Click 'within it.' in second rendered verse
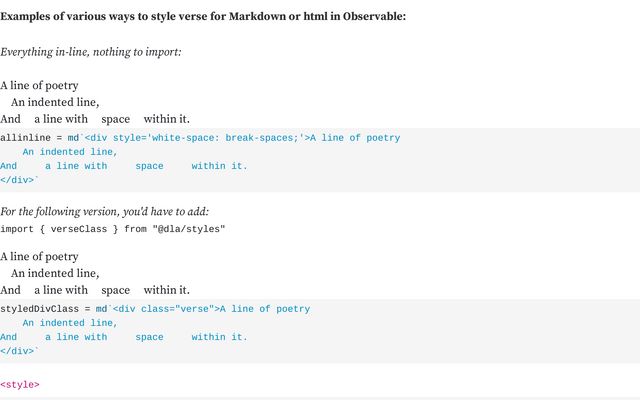Screen dimensions: 640x400 tap(167, 290)
